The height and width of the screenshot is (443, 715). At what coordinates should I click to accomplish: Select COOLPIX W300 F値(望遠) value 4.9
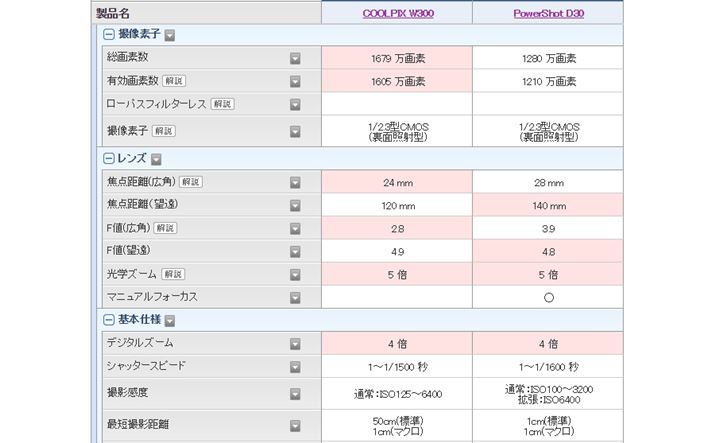397,252
